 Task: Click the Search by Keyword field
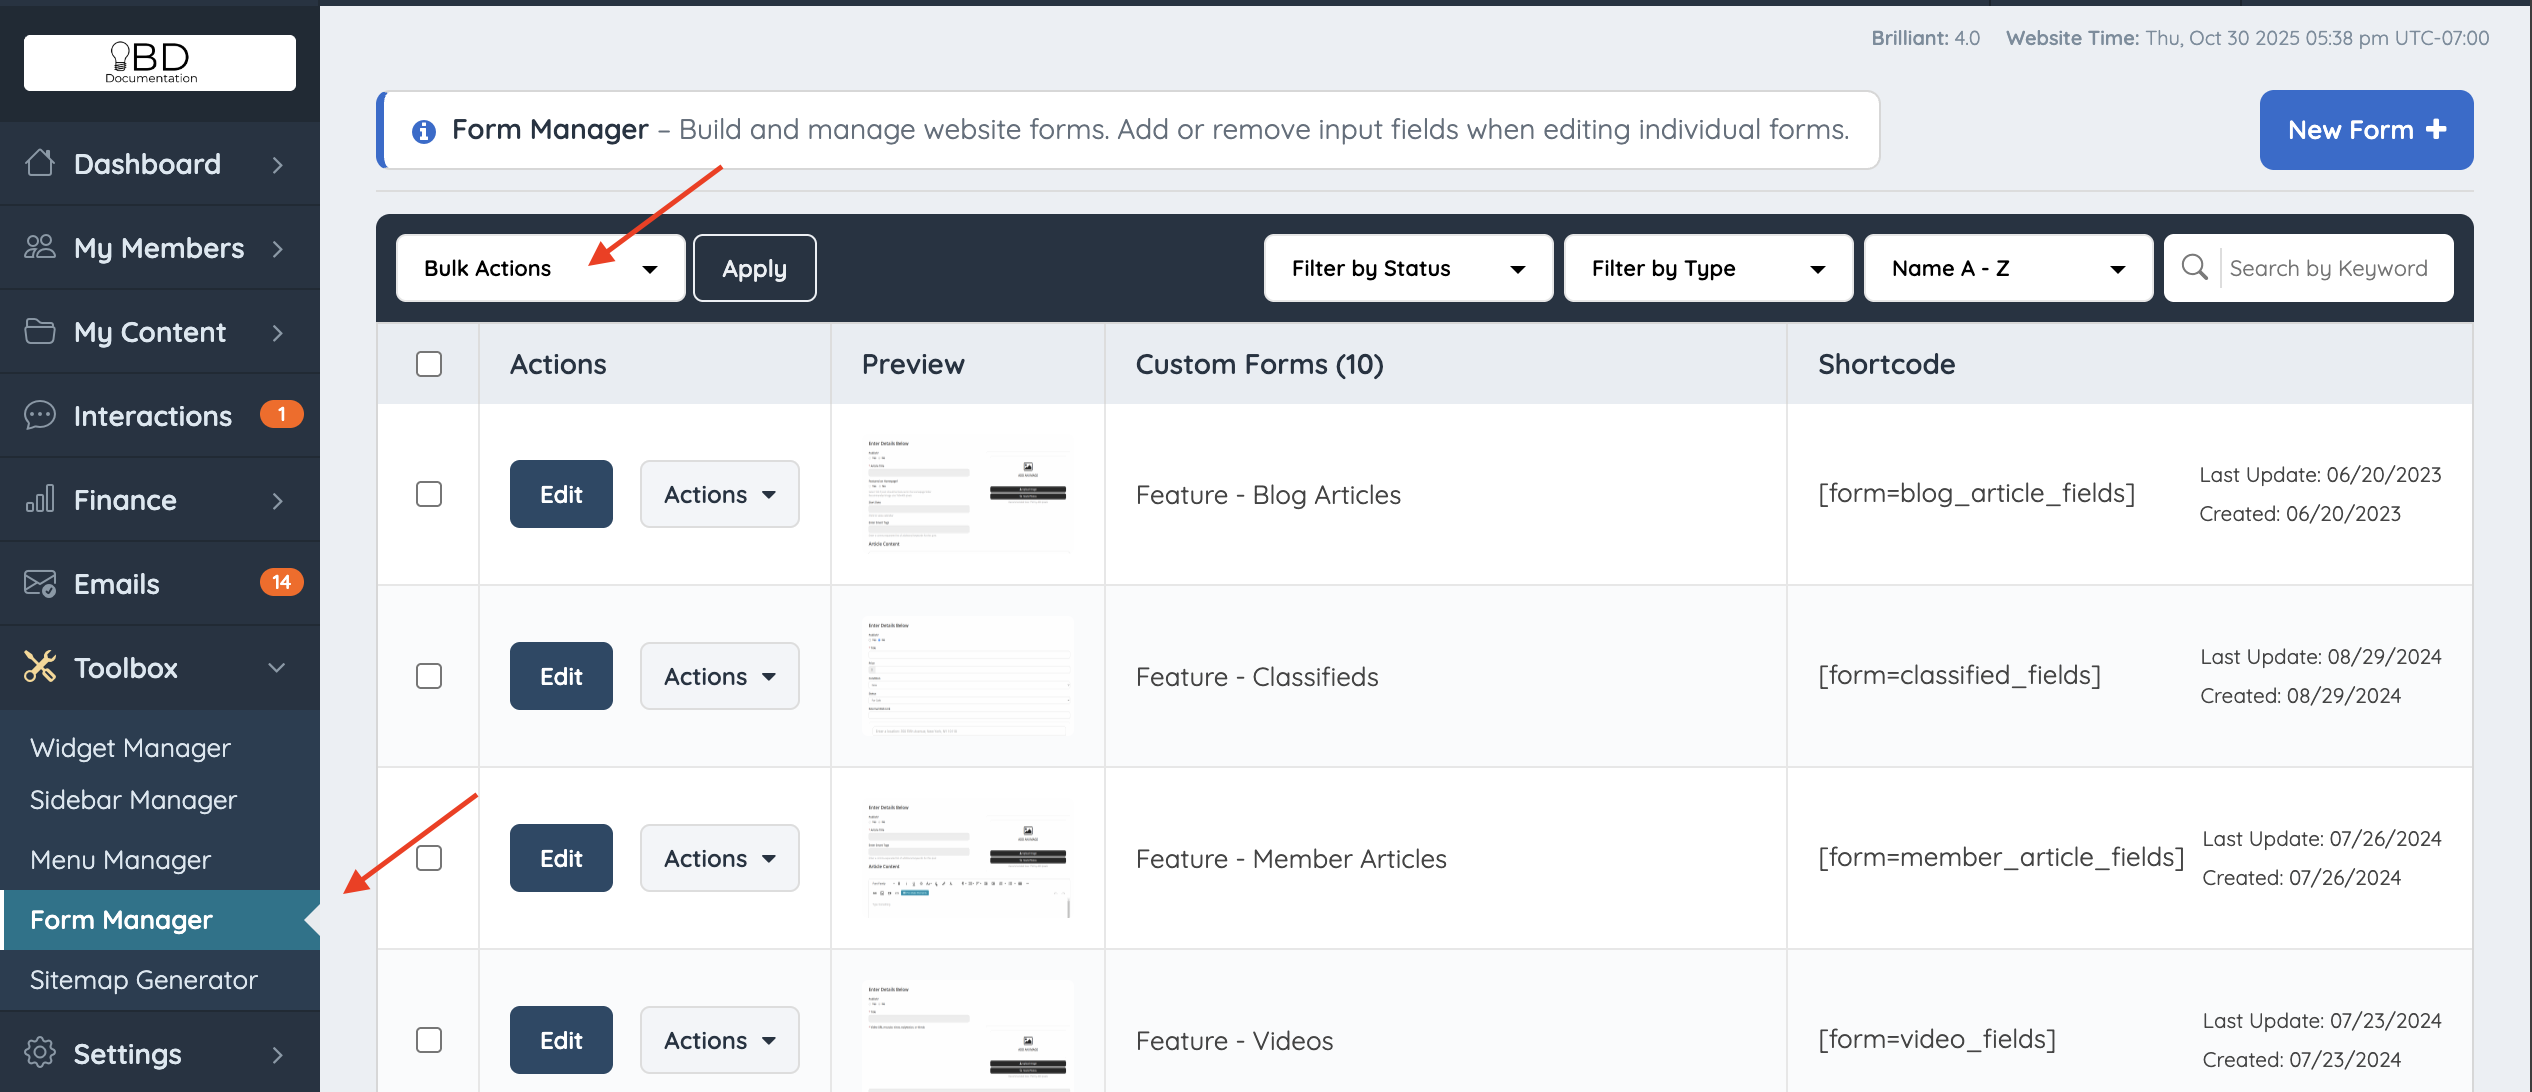(x=2330, y=268)
